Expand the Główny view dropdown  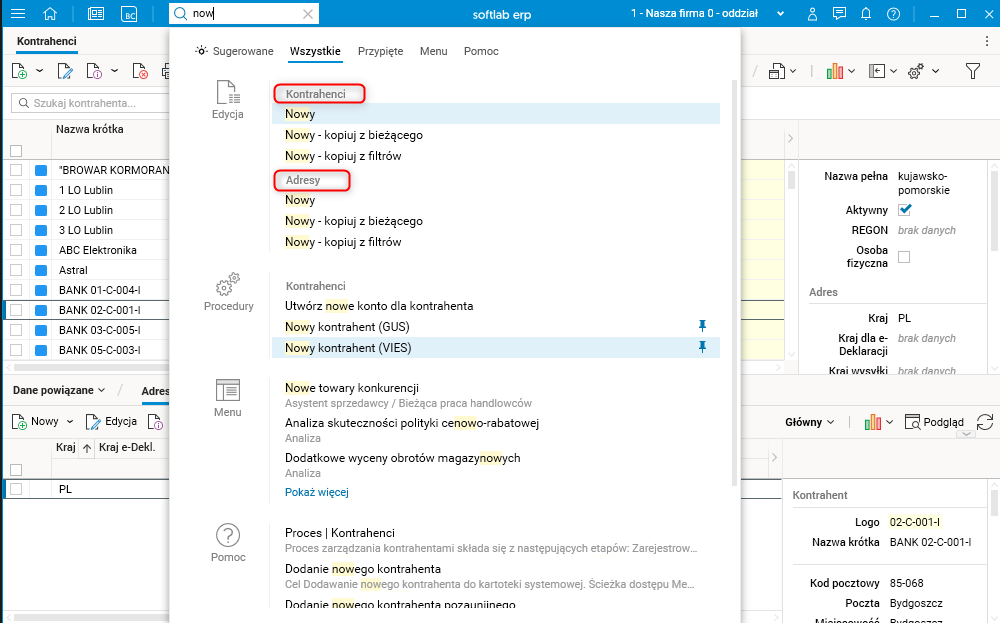[x=830, y=421]
